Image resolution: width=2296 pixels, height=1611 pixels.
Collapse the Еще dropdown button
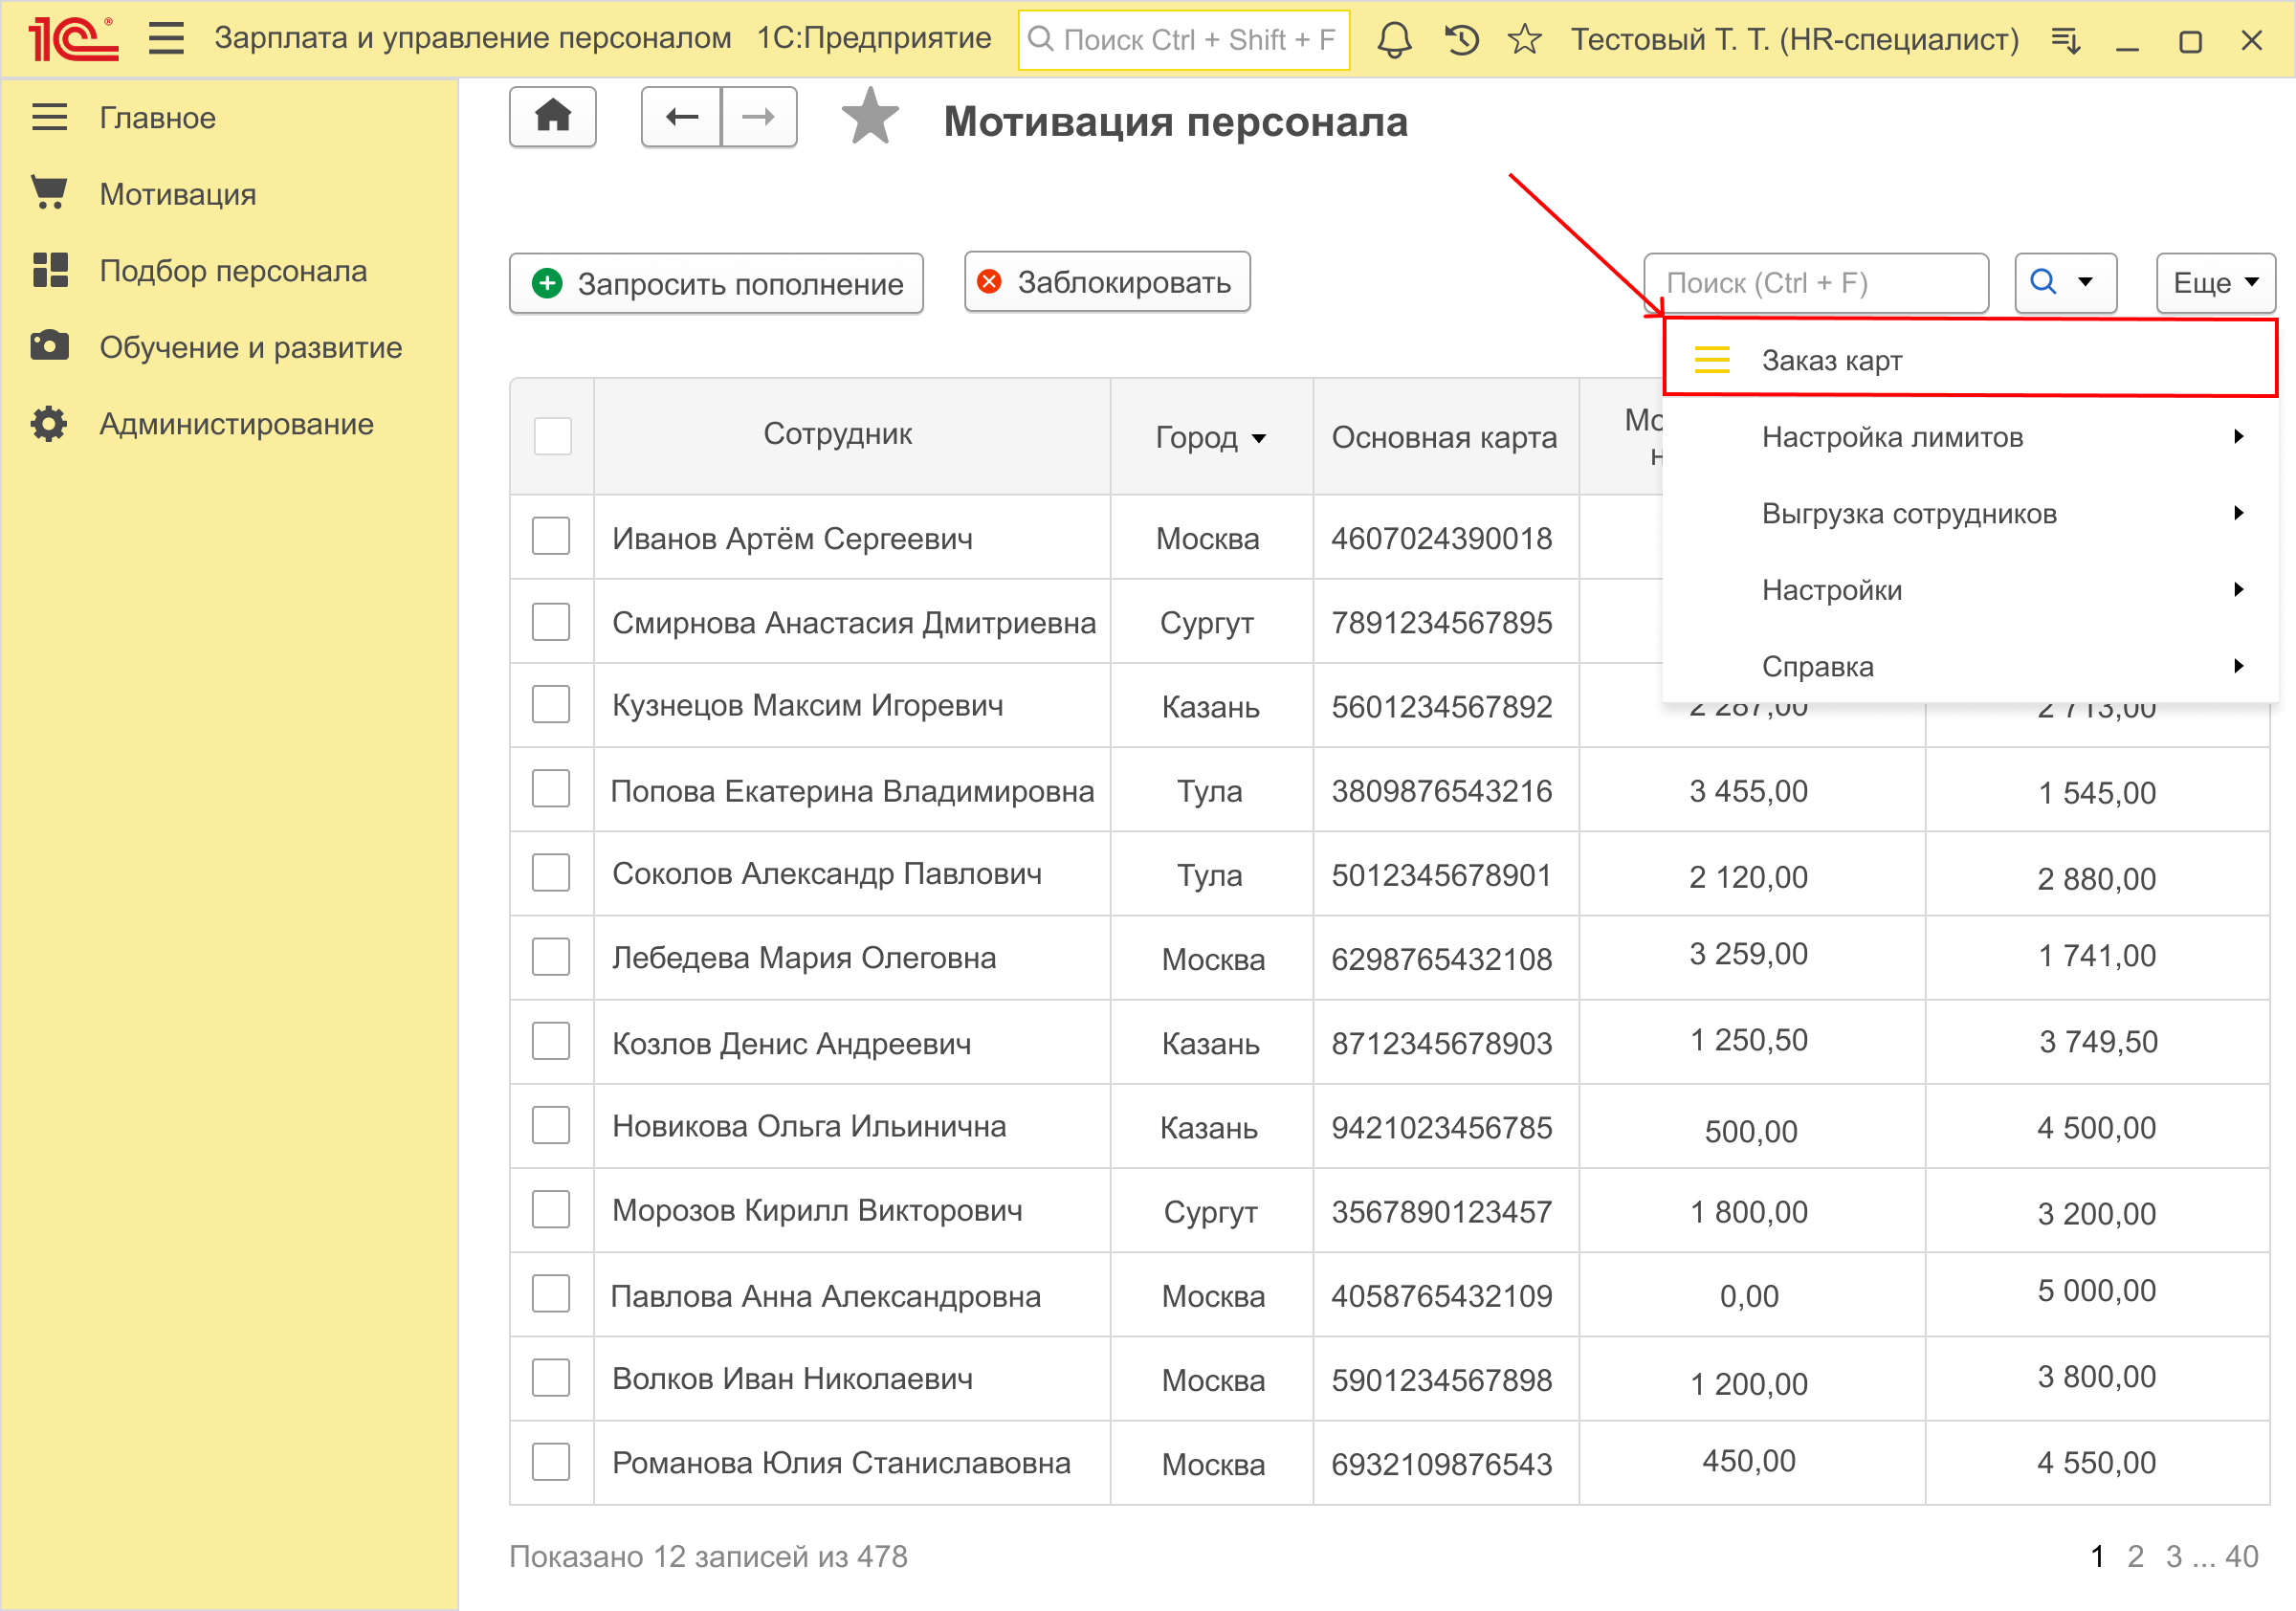coord(2215,283)
